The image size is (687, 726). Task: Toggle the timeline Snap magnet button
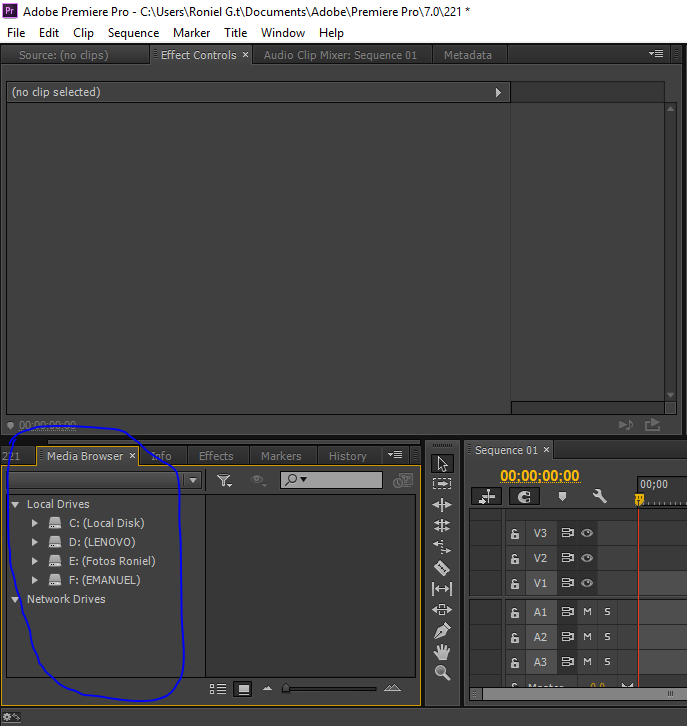click(x=524, y=497)
